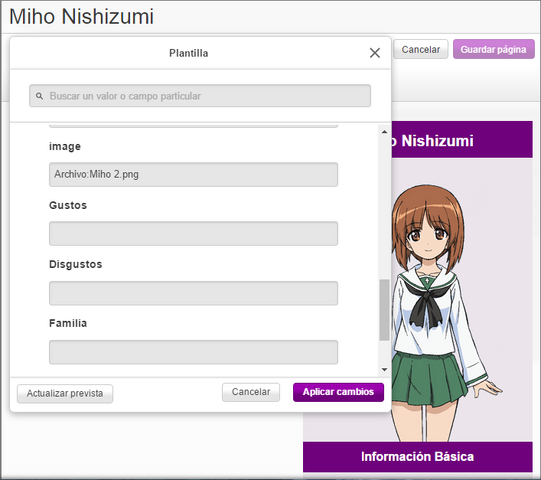Click the vertical scrollbar thumb in the dialog
541x480 pixels.
pyautogui.click(x=384, y=310)
